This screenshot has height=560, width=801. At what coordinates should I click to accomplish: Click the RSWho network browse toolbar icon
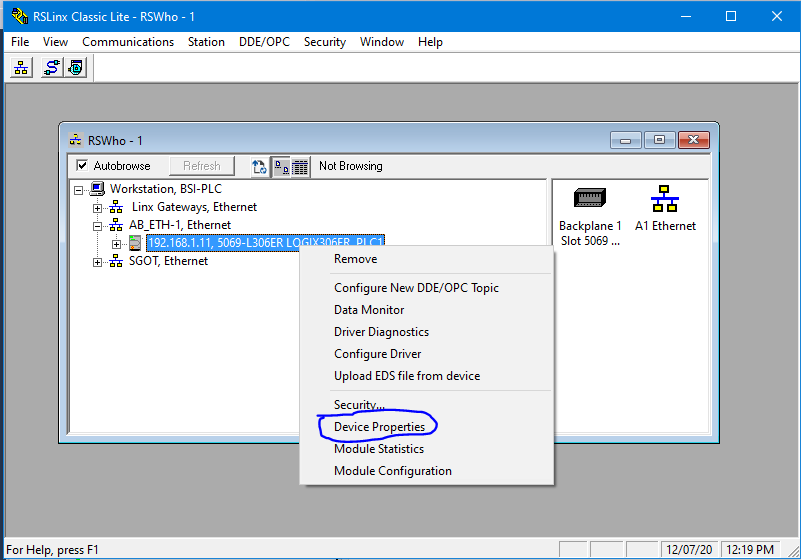coord(21,67)
